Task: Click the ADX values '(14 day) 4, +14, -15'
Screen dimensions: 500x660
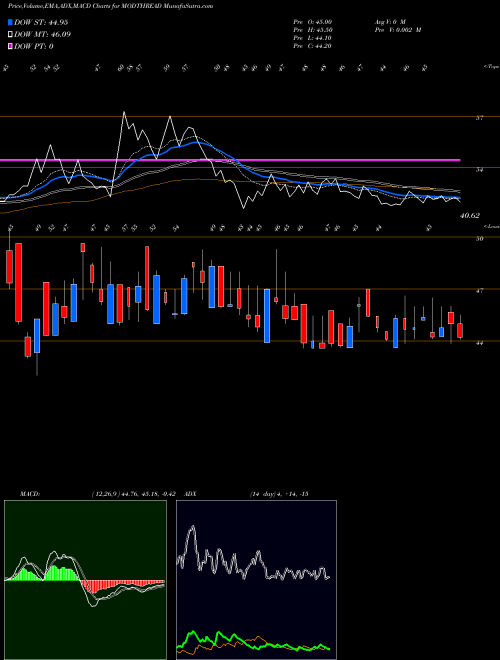Action: tap(279, 494)
